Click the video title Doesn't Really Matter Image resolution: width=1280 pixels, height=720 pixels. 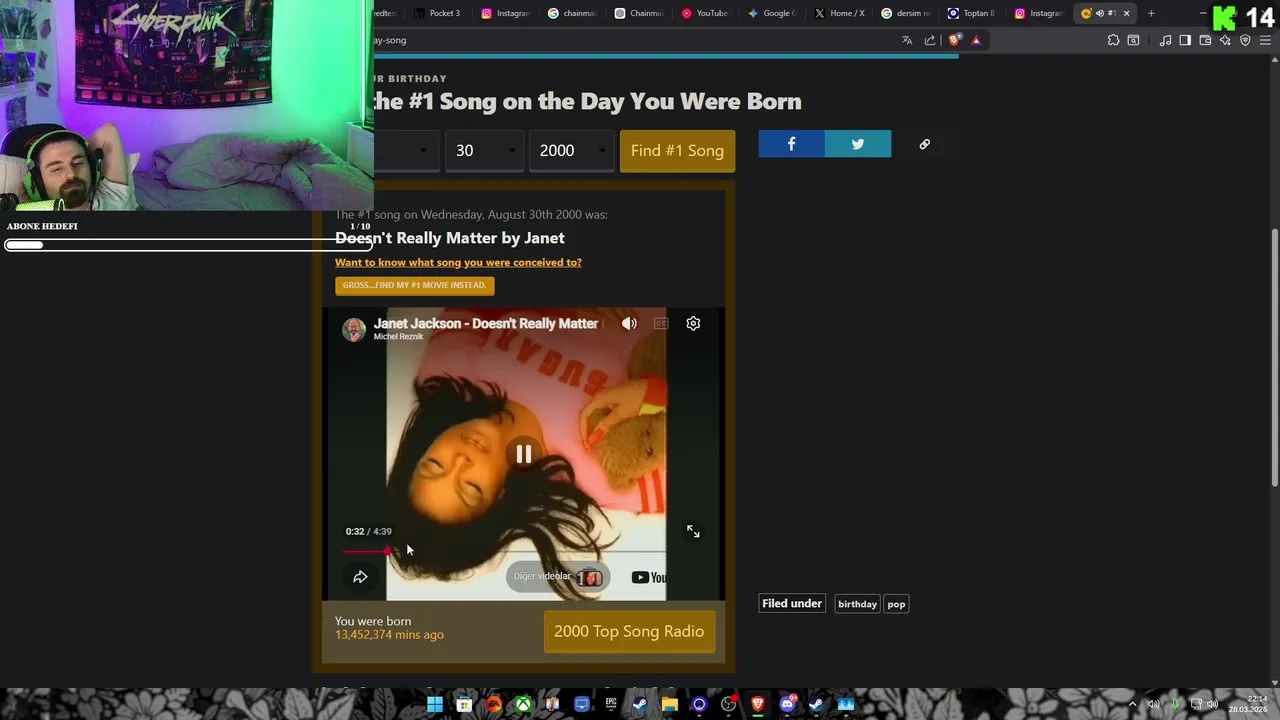(x=486, y=323)
